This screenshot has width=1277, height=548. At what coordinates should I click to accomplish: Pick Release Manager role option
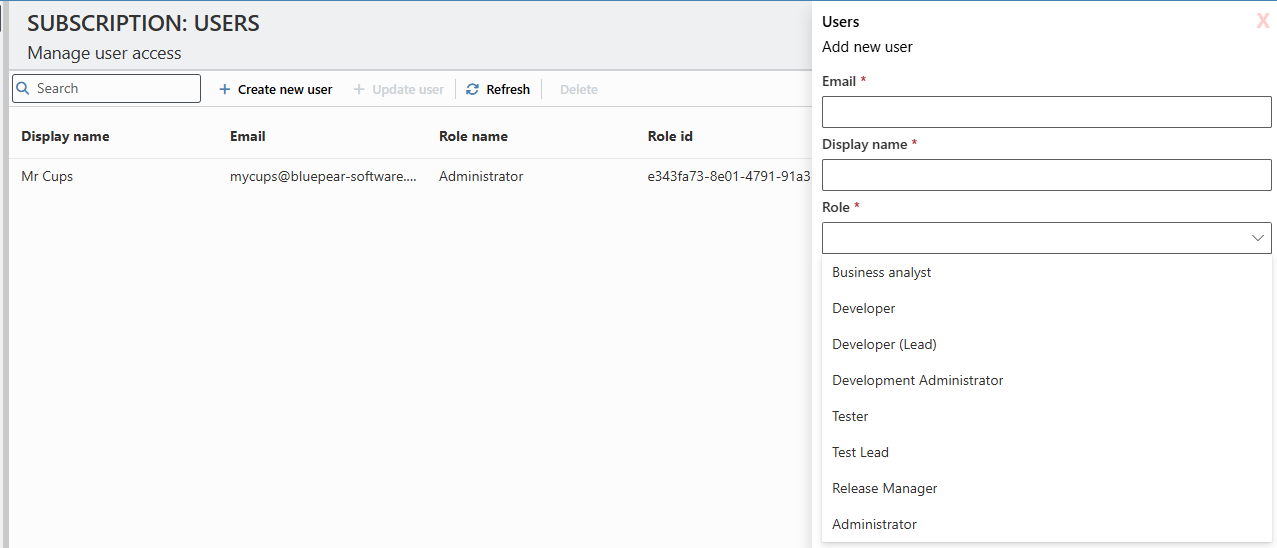coord(884,488)
